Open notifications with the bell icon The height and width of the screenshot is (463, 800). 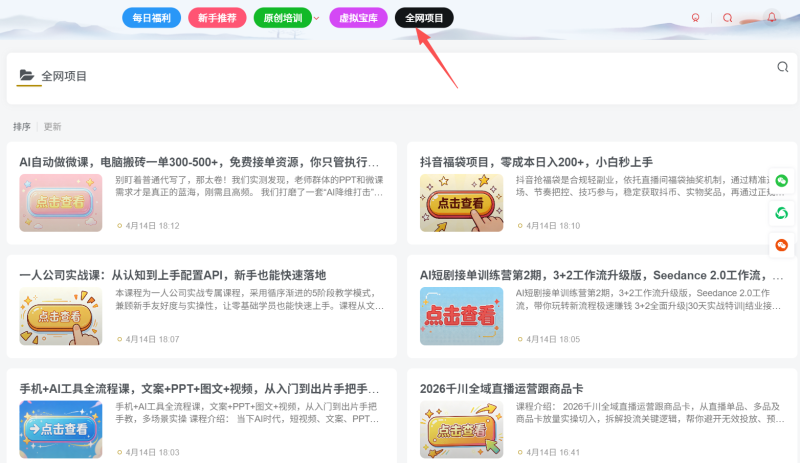pyautogui.click(x=771, y=17)
